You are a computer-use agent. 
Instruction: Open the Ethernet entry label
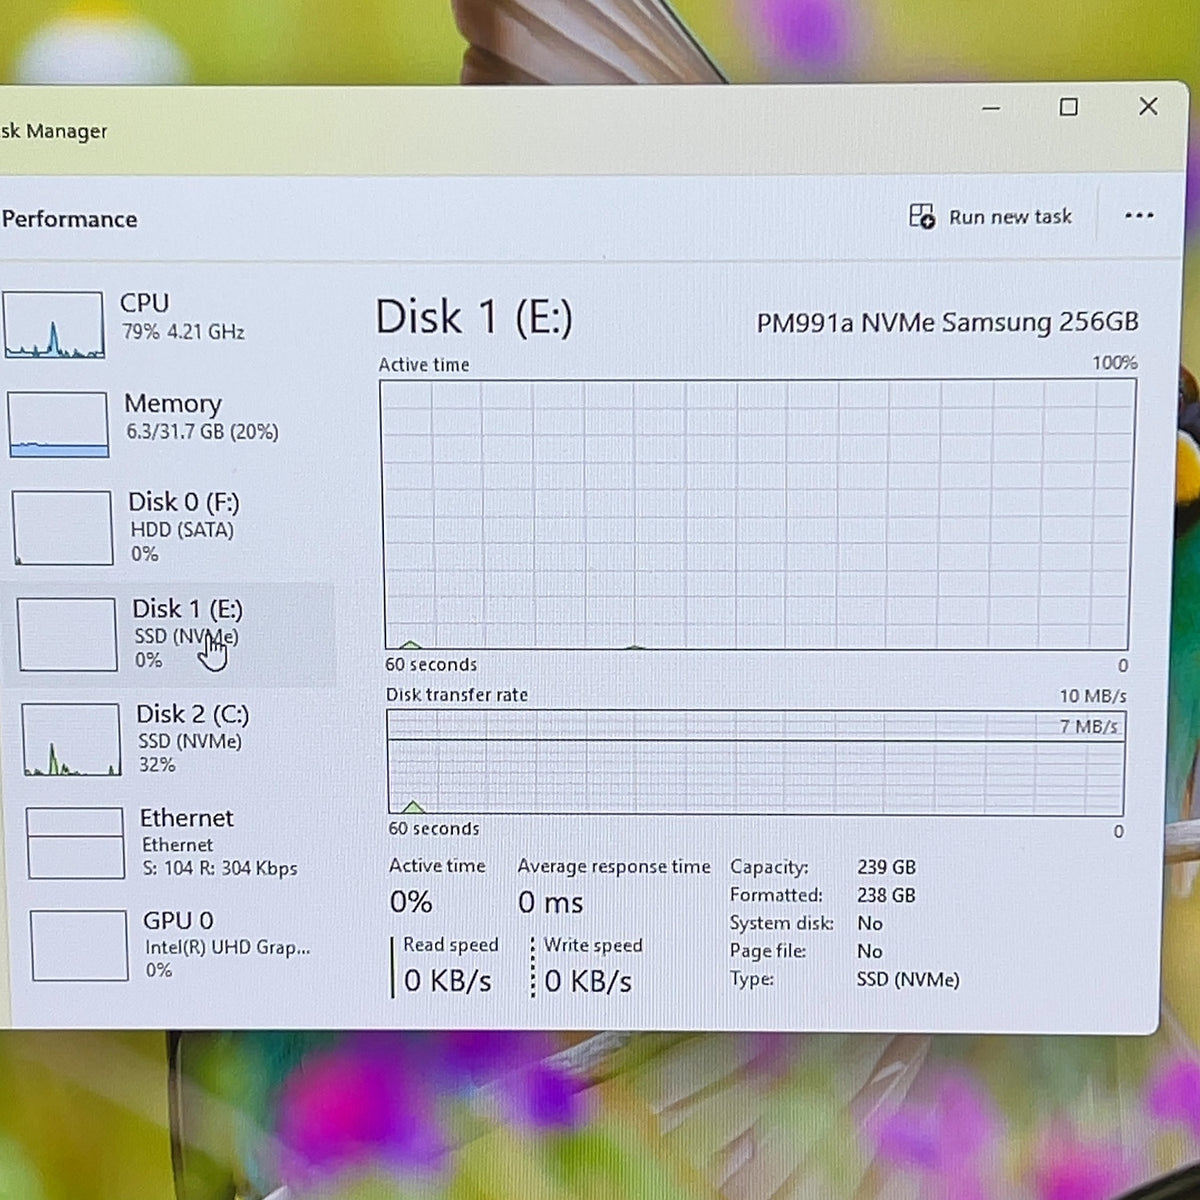coord(186,818)
